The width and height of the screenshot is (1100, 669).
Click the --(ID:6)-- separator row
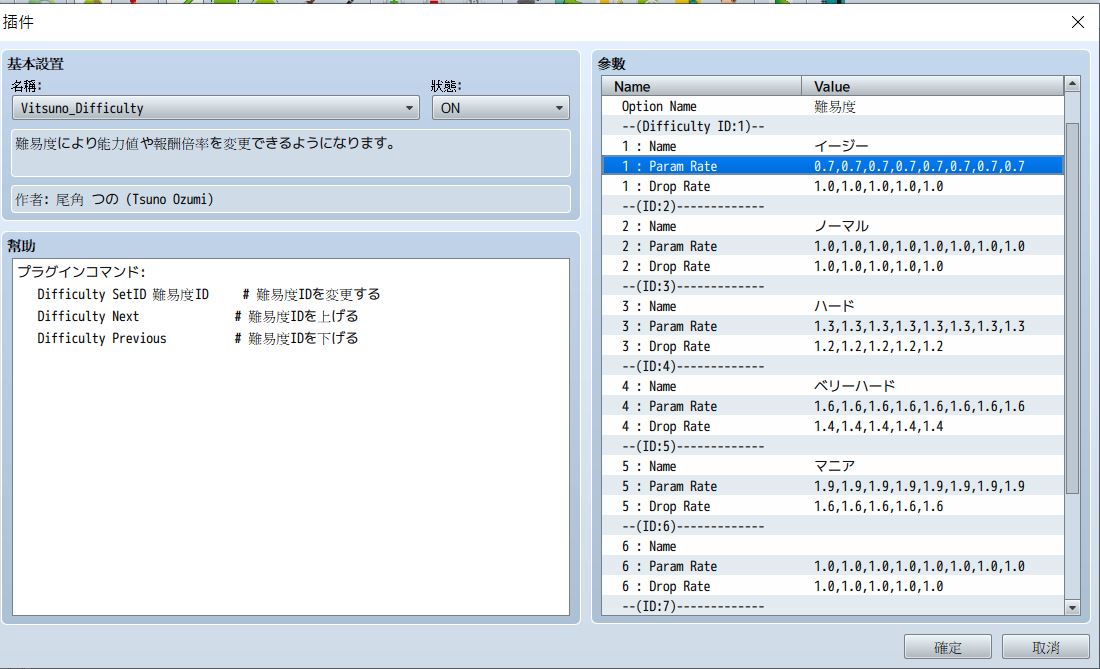pos(833,526)
